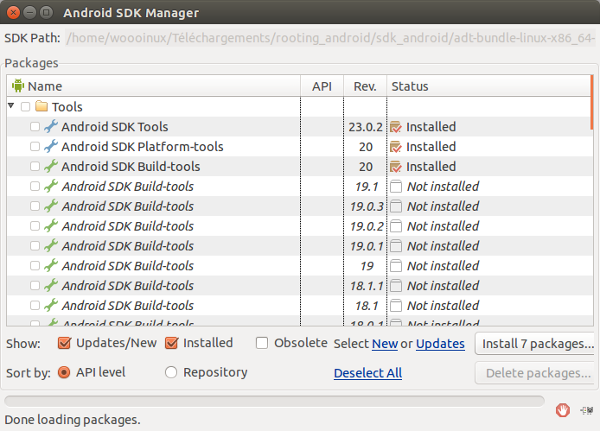
Task: Click wrench icon of Build-tools rev 19.0.3
Action: 51,206
